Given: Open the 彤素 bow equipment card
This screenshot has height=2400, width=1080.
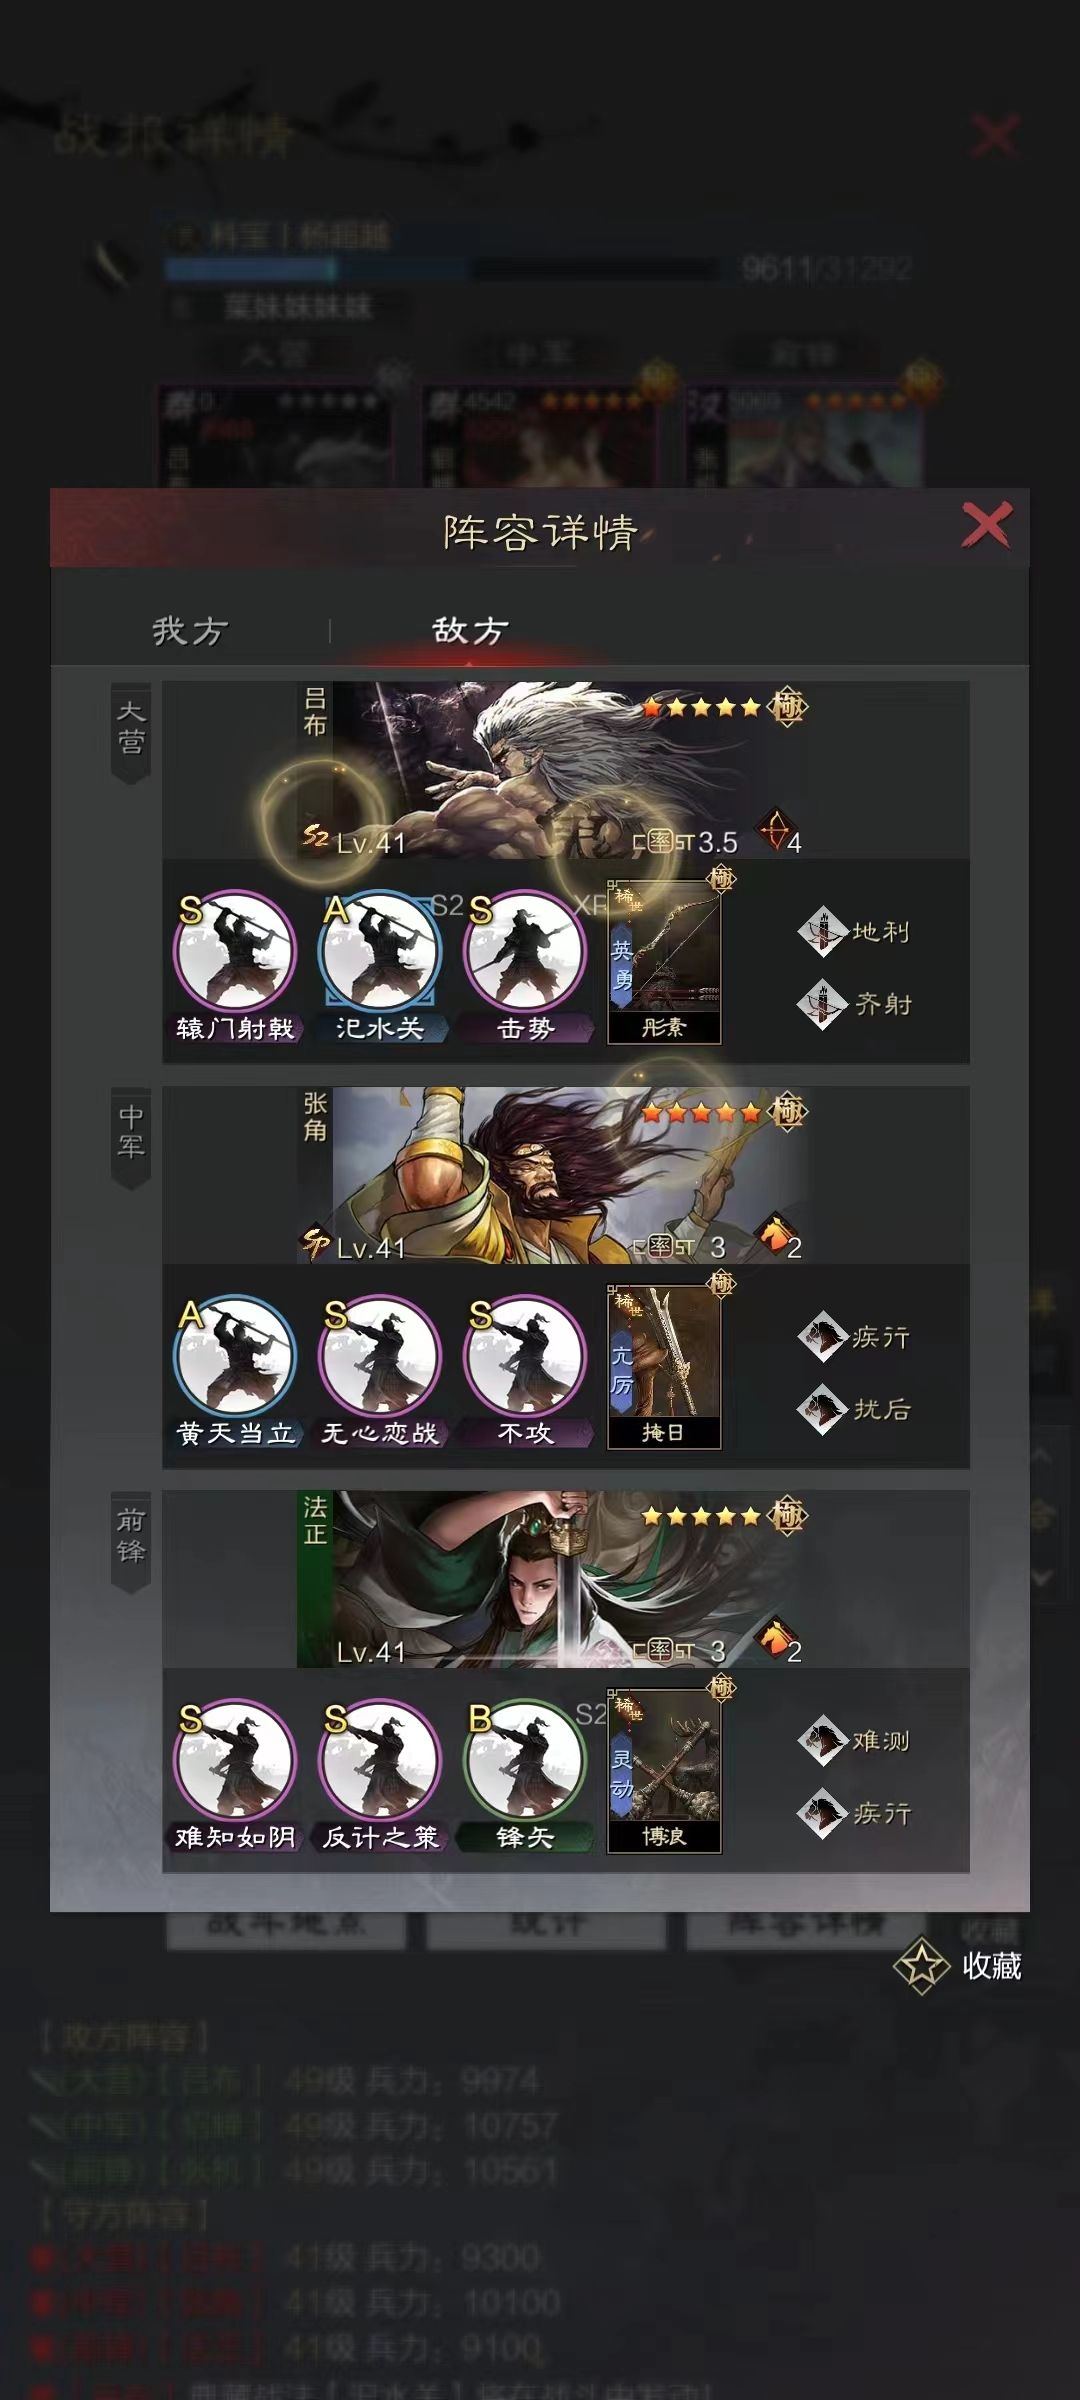Looking at the screenshot, I should click(665, 962).
